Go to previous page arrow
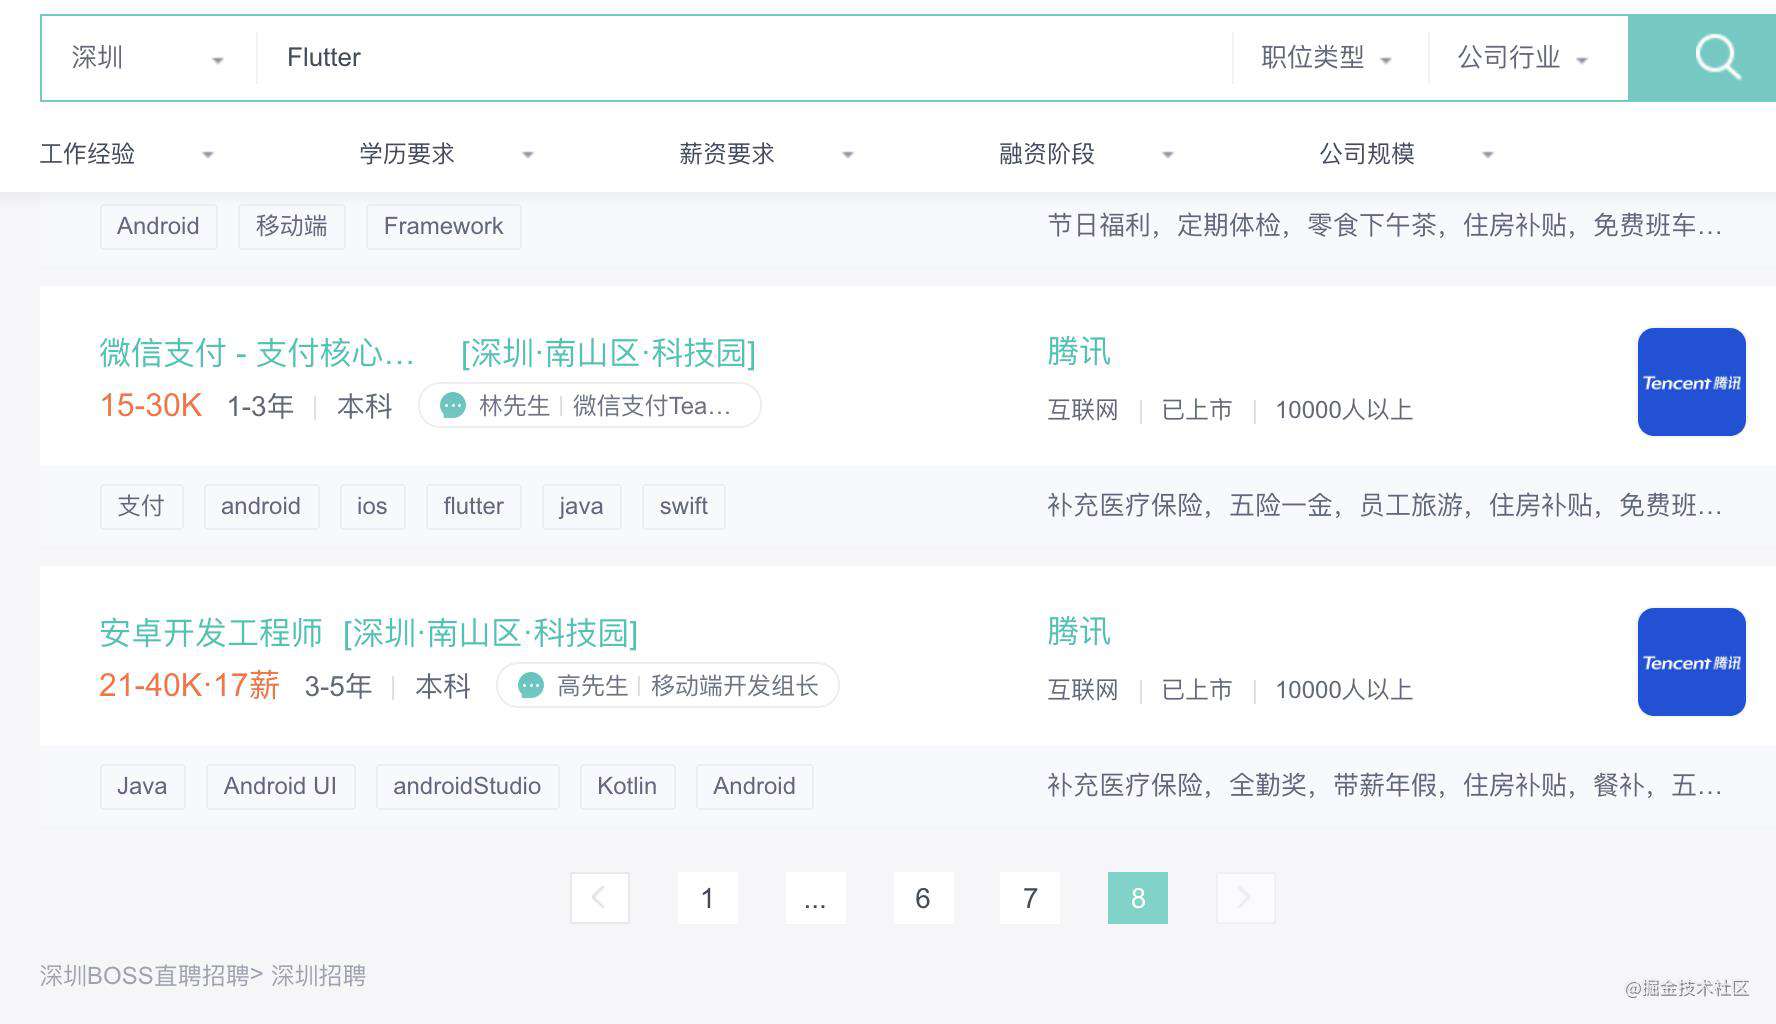 click(600, 898)
